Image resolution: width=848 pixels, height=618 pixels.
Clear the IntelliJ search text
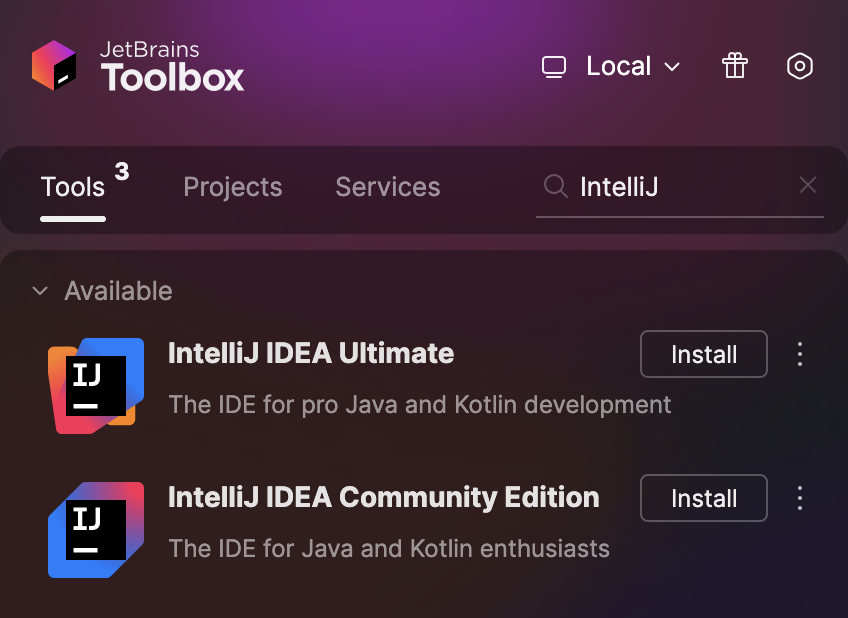[807, 185]
